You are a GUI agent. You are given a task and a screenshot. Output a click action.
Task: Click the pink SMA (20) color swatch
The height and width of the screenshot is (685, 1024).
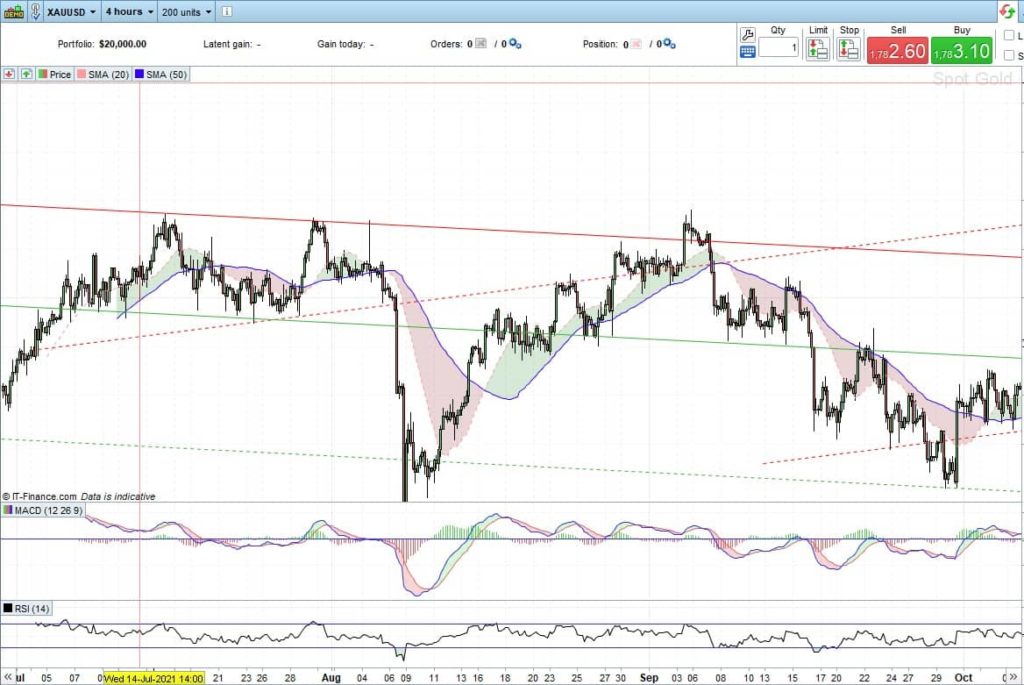coord(82,74)
